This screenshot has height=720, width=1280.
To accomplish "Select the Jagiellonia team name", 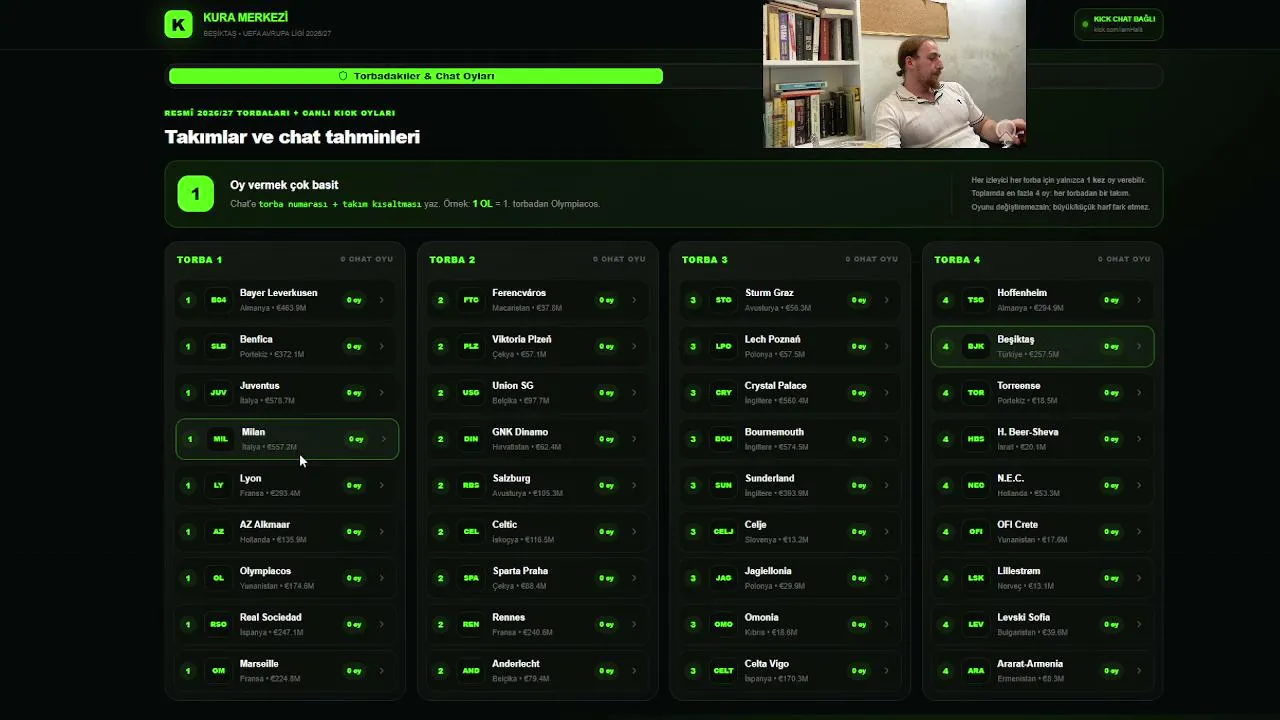I will (x=768, y=571).
